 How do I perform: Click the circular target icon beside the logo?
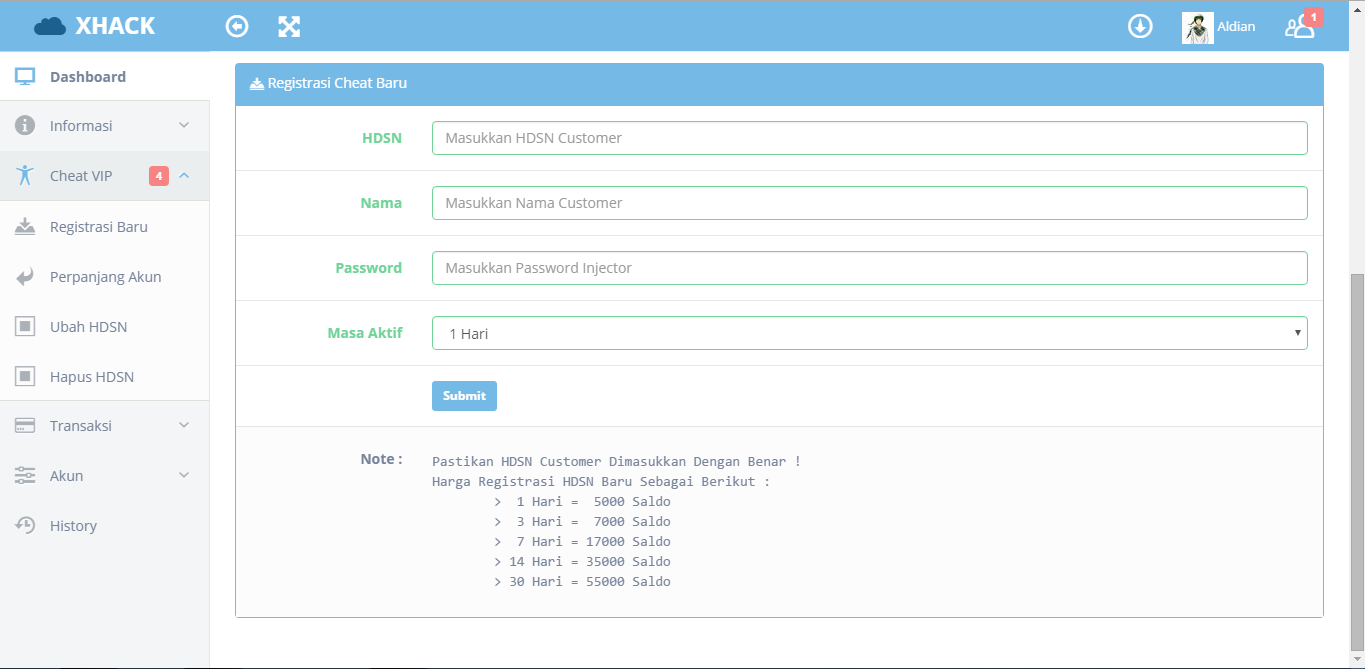coord(236,25)
